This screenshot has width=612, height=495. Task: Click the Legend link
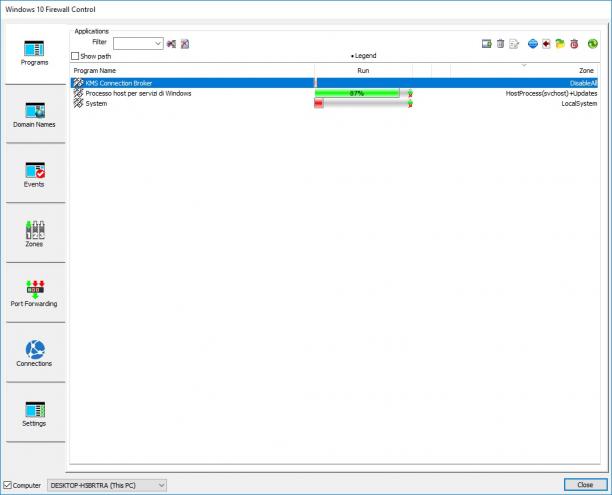363,56
